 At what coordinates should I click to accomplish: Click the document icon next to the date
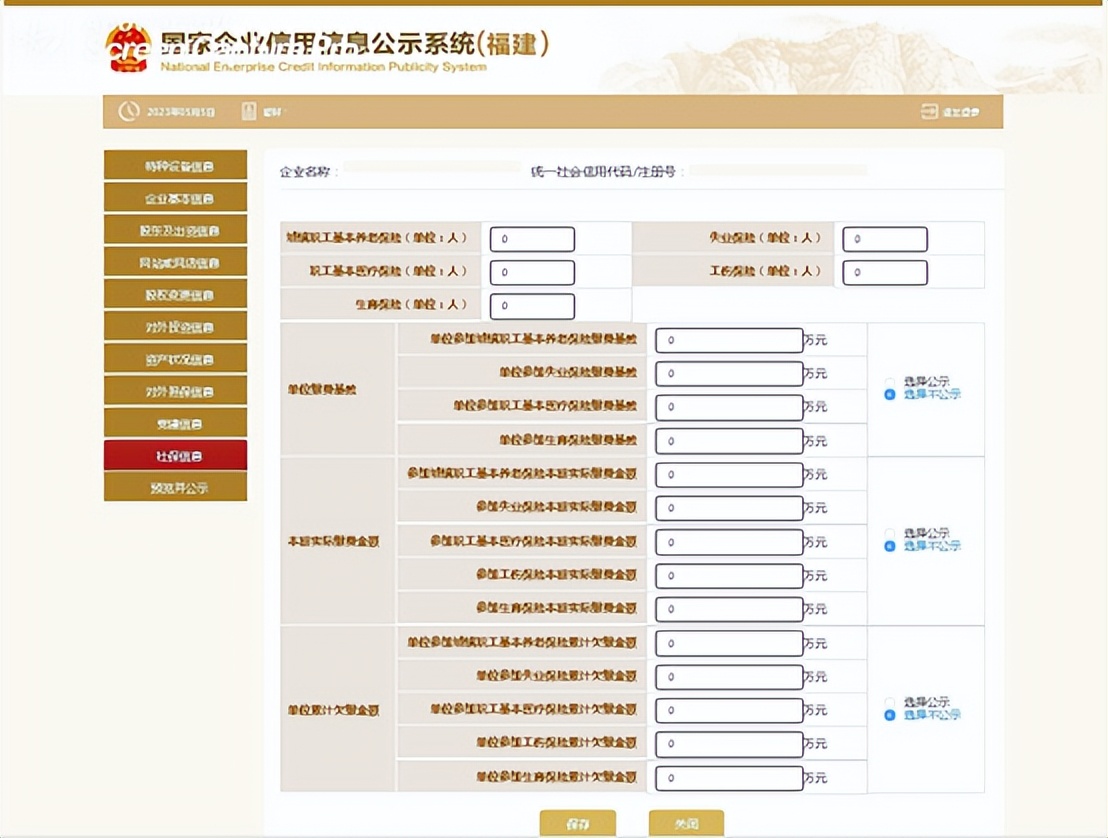pyautogui.click(x=249, y=112)
